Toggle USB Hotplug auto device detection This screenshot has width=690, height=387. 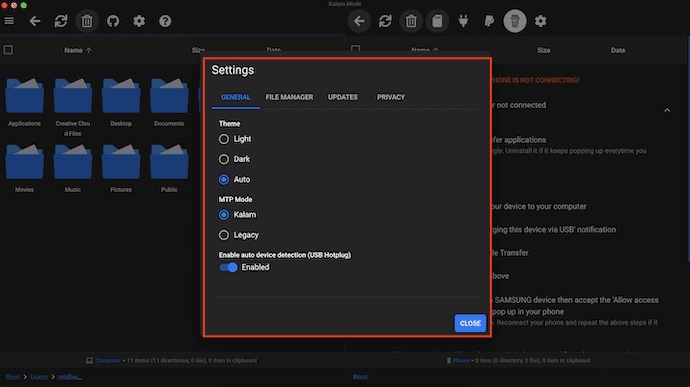[x=228, y=267]
